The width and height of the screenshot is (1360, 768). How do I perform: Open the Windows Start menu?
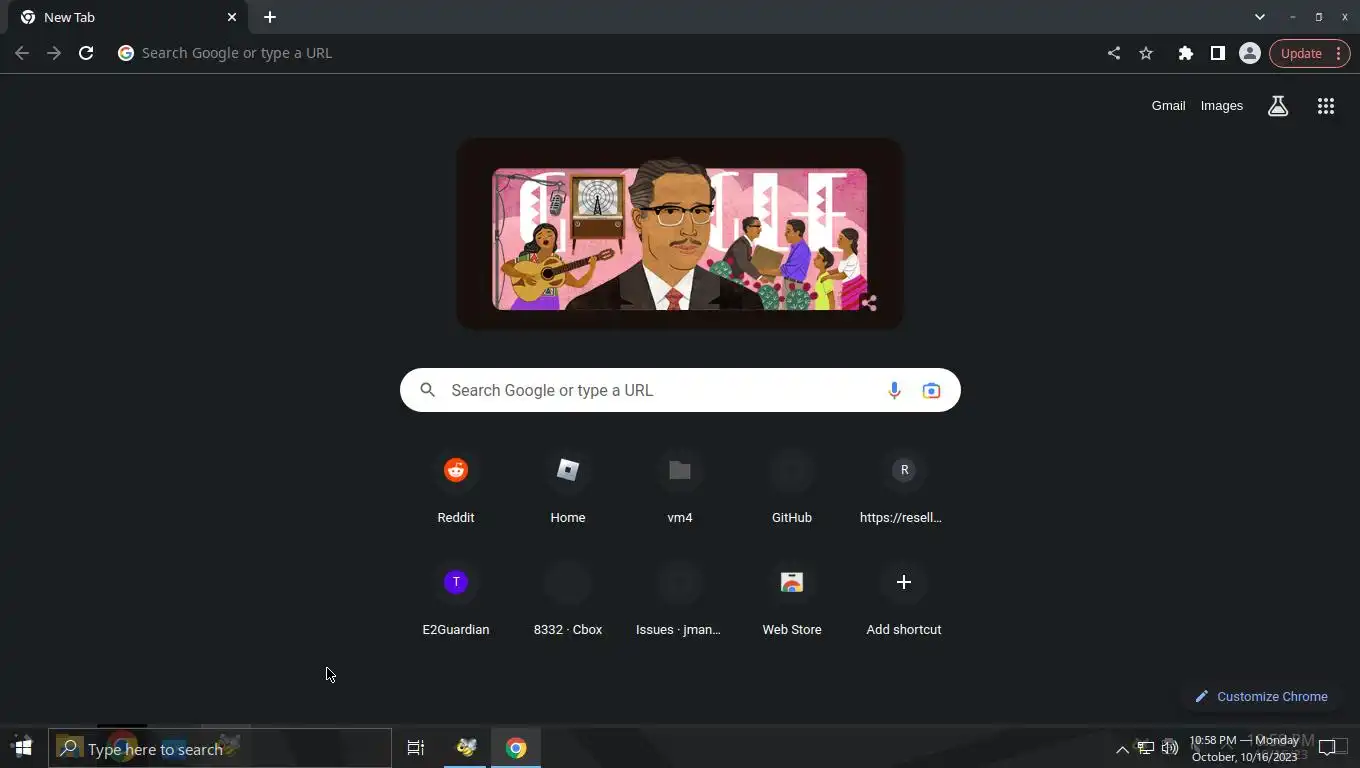[23, 747]
